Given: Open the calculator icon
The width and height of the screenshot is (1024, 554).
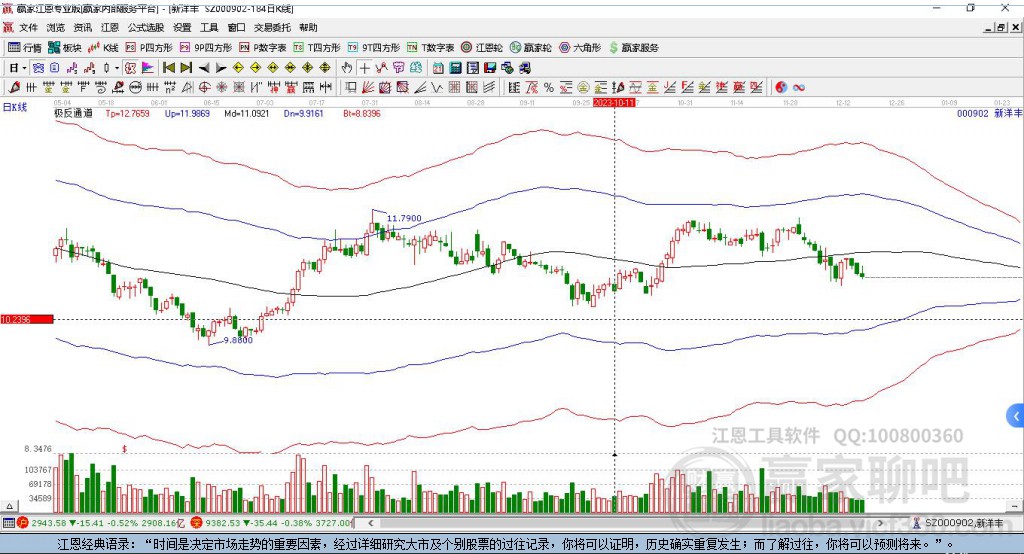Looking at the screenshot, I should point(456,68).
